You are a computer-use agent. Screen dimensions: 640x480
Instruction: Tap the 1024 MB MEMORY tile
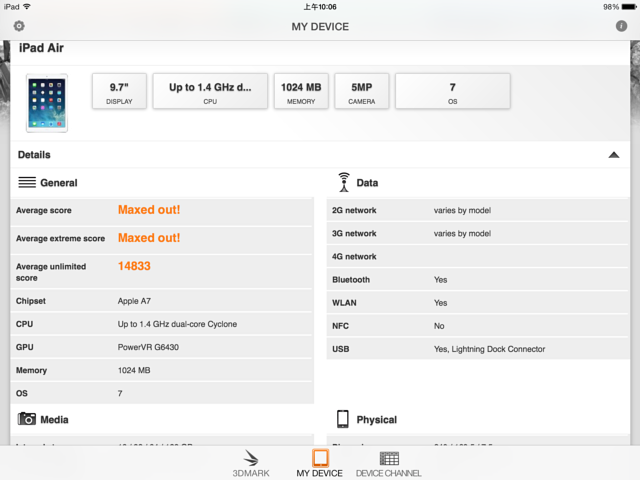301,91
